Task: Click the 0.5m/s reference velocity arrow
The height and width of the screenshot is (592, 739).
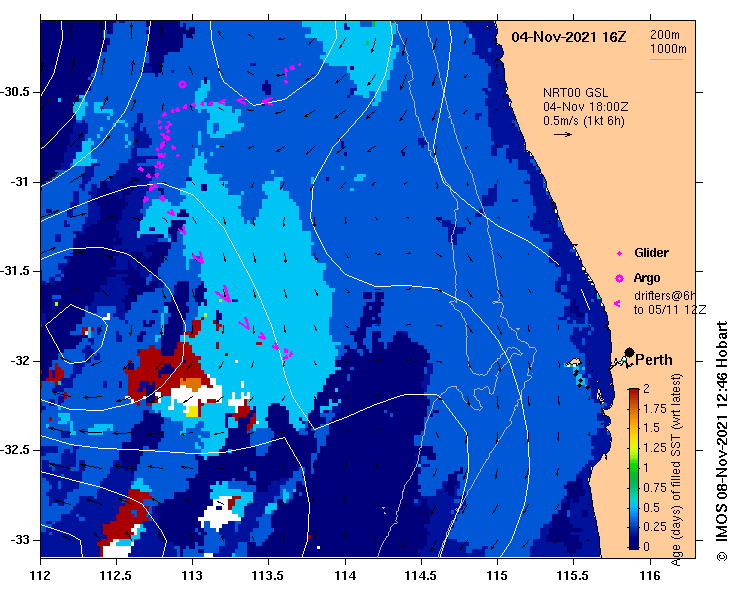Action: pyautogui.click(x=563, y=134)
